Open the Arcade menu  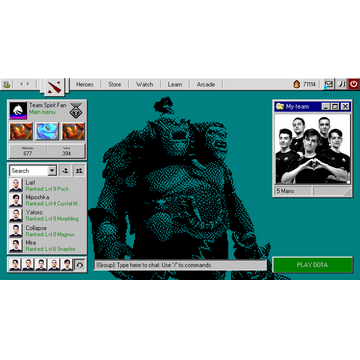[206, 84]
